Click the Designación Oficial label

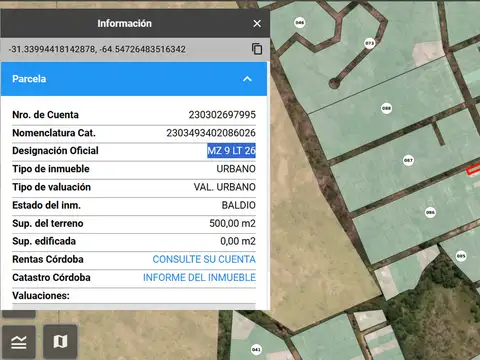(x=55, y=151)
